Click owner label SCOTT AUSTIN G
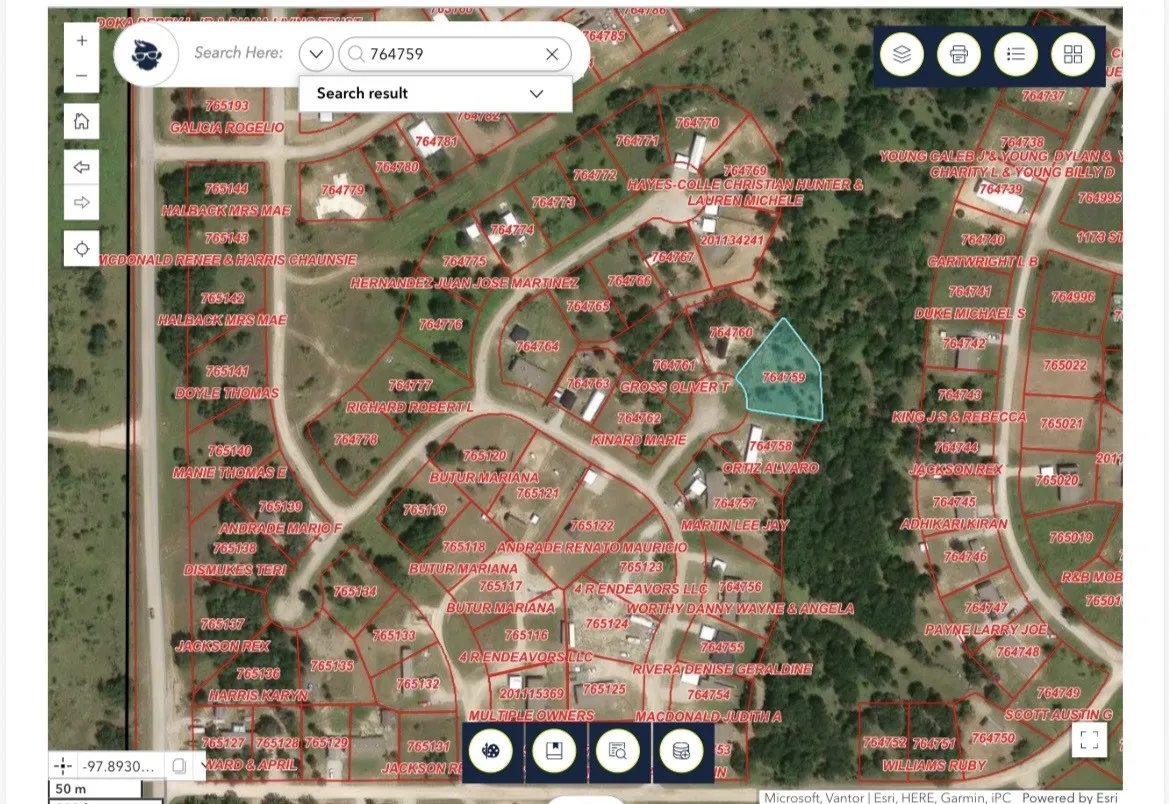This screenshot has width=1169, height=804. point(1058,715)
